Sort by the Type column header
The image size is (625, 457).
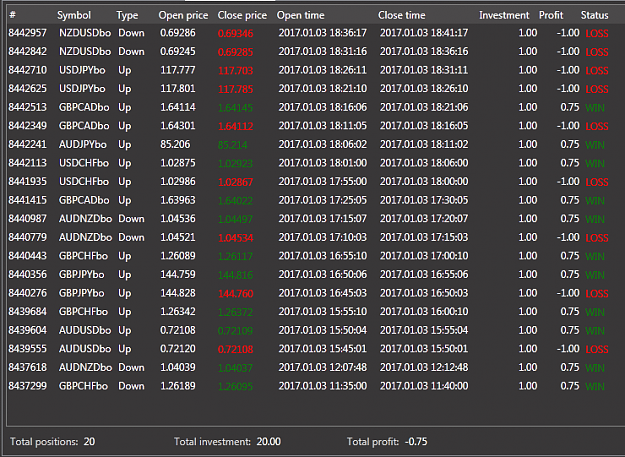tap(127, 15)
